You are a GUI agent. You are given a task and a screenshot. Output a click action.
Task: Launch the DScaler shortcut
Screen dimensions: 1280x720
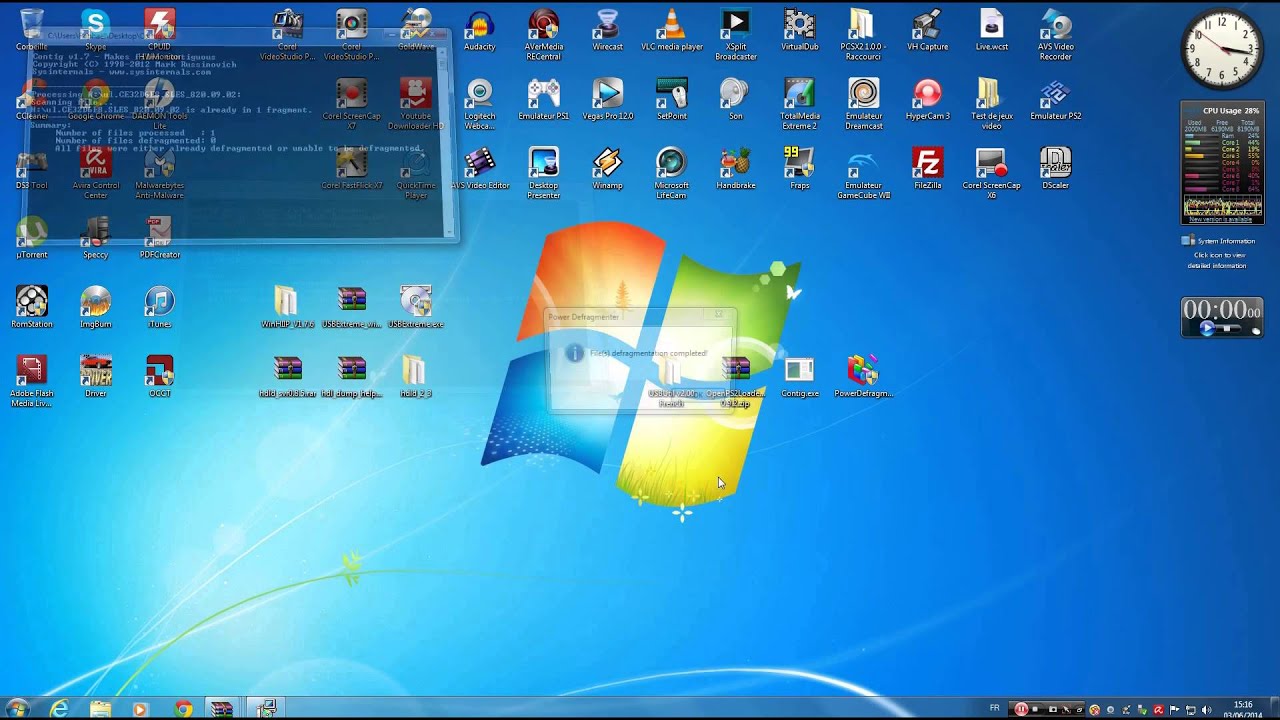[1056, 168]
